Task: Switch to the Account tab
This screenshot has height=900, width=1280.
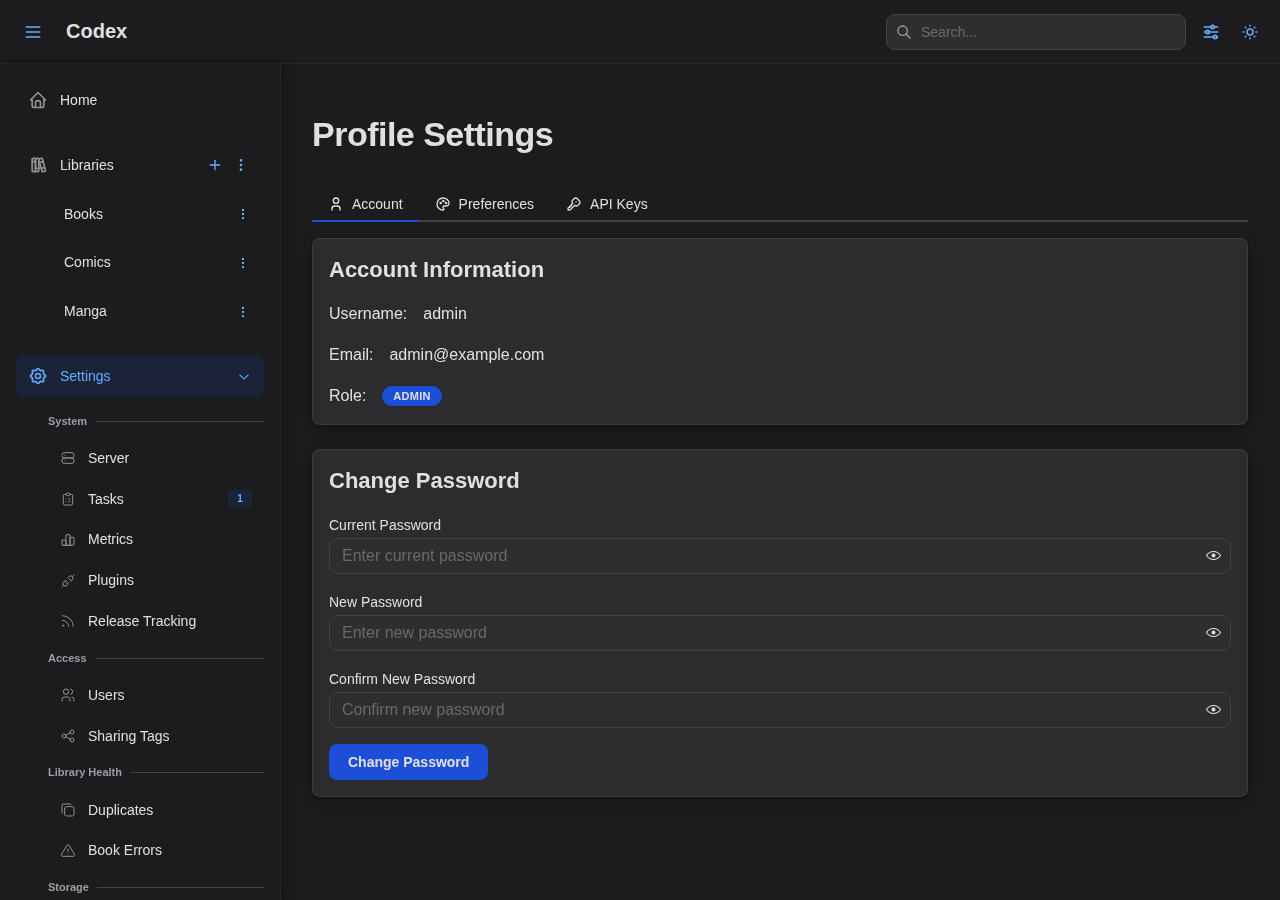Action: [366, 204]
